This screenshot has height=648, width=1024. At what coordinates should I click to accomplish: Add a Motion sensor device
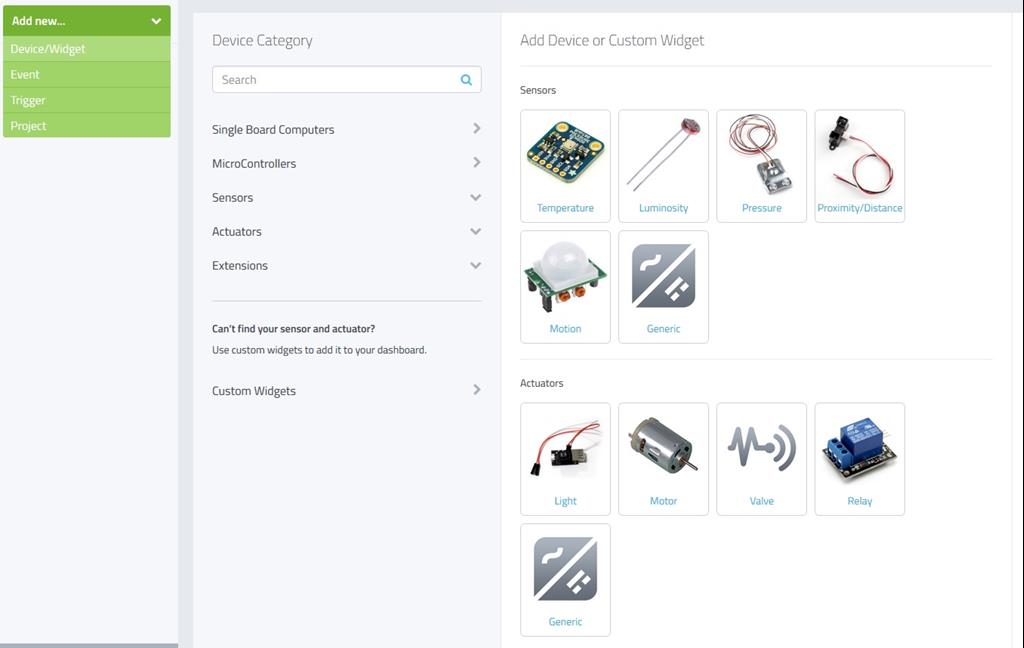click(565, 286)
